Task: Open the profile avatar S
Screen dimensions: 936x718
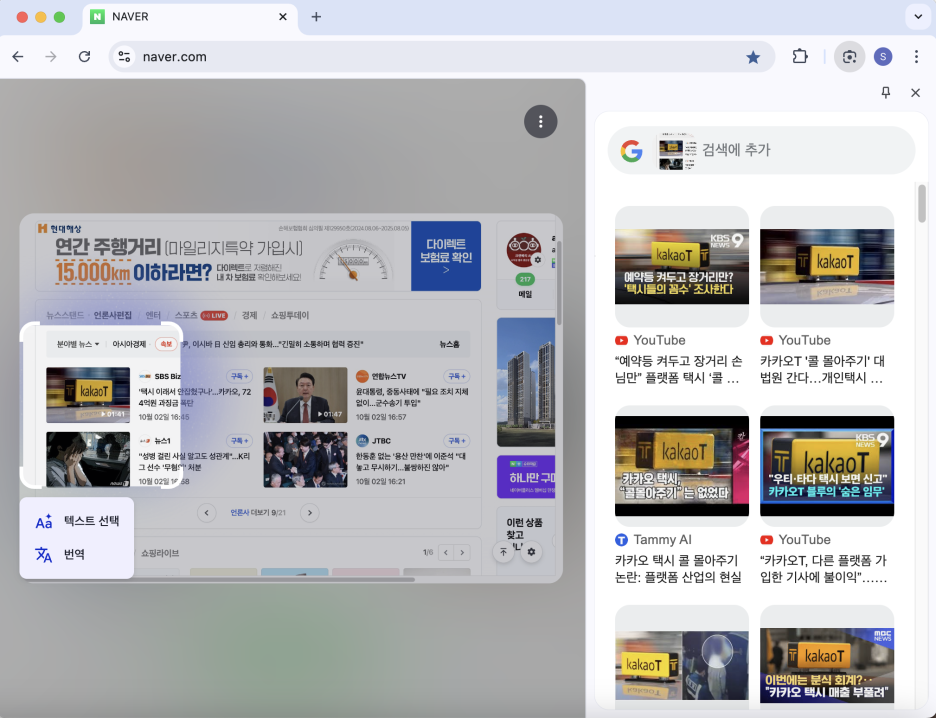Action: (x=883, y=57)
